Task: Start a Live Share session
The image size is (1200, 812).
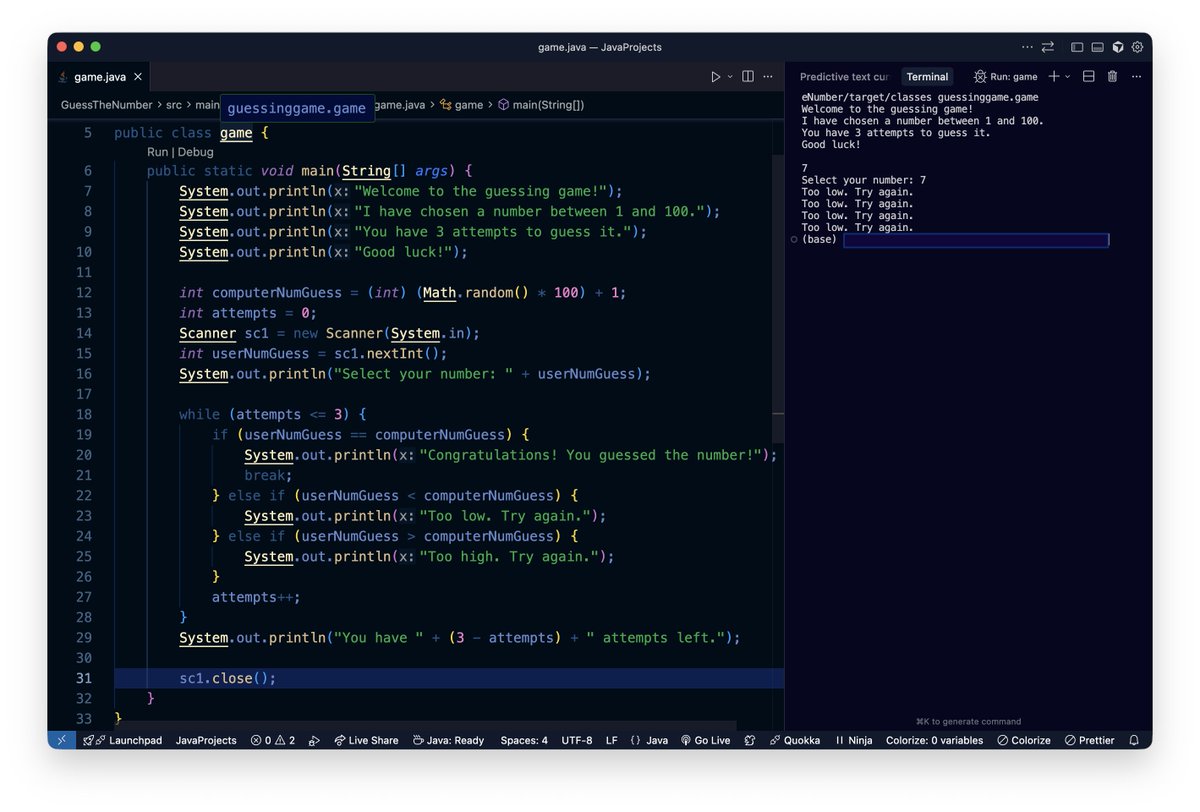Action: click(366, 740)
